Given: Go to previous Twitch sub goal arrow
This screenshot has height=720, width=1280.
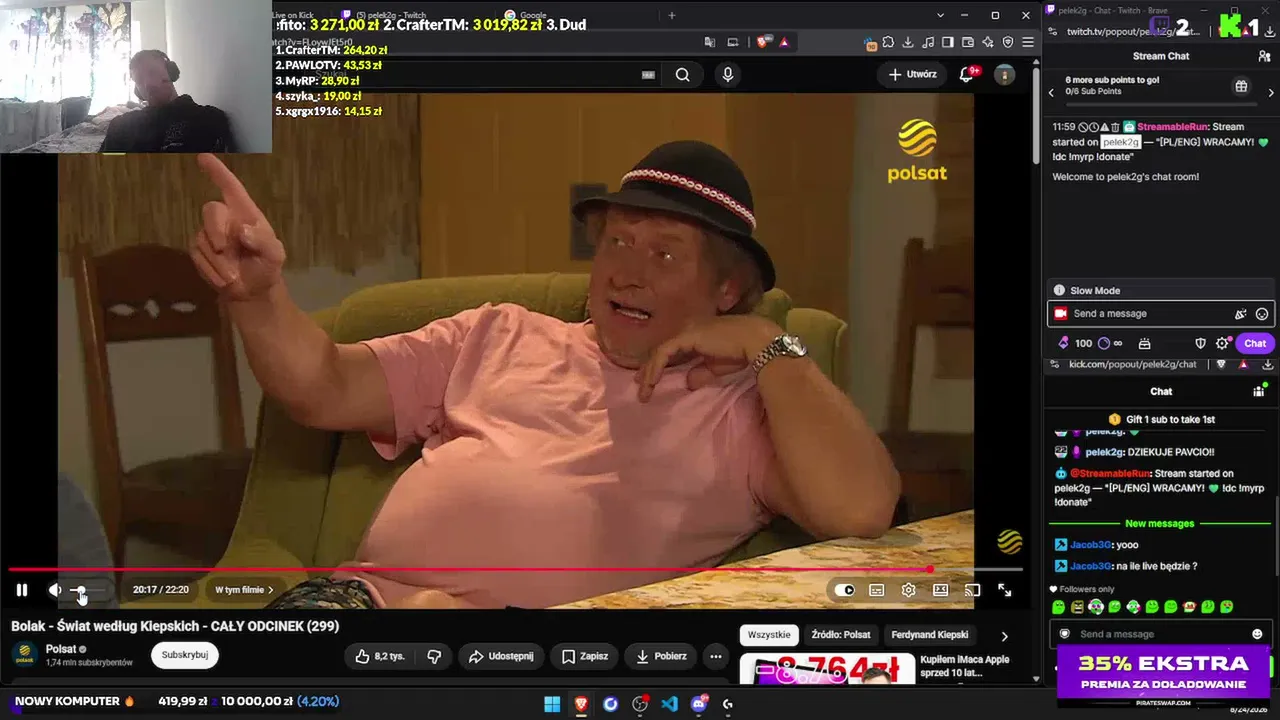Looking at the screenshot, I should pos(1051,92).
